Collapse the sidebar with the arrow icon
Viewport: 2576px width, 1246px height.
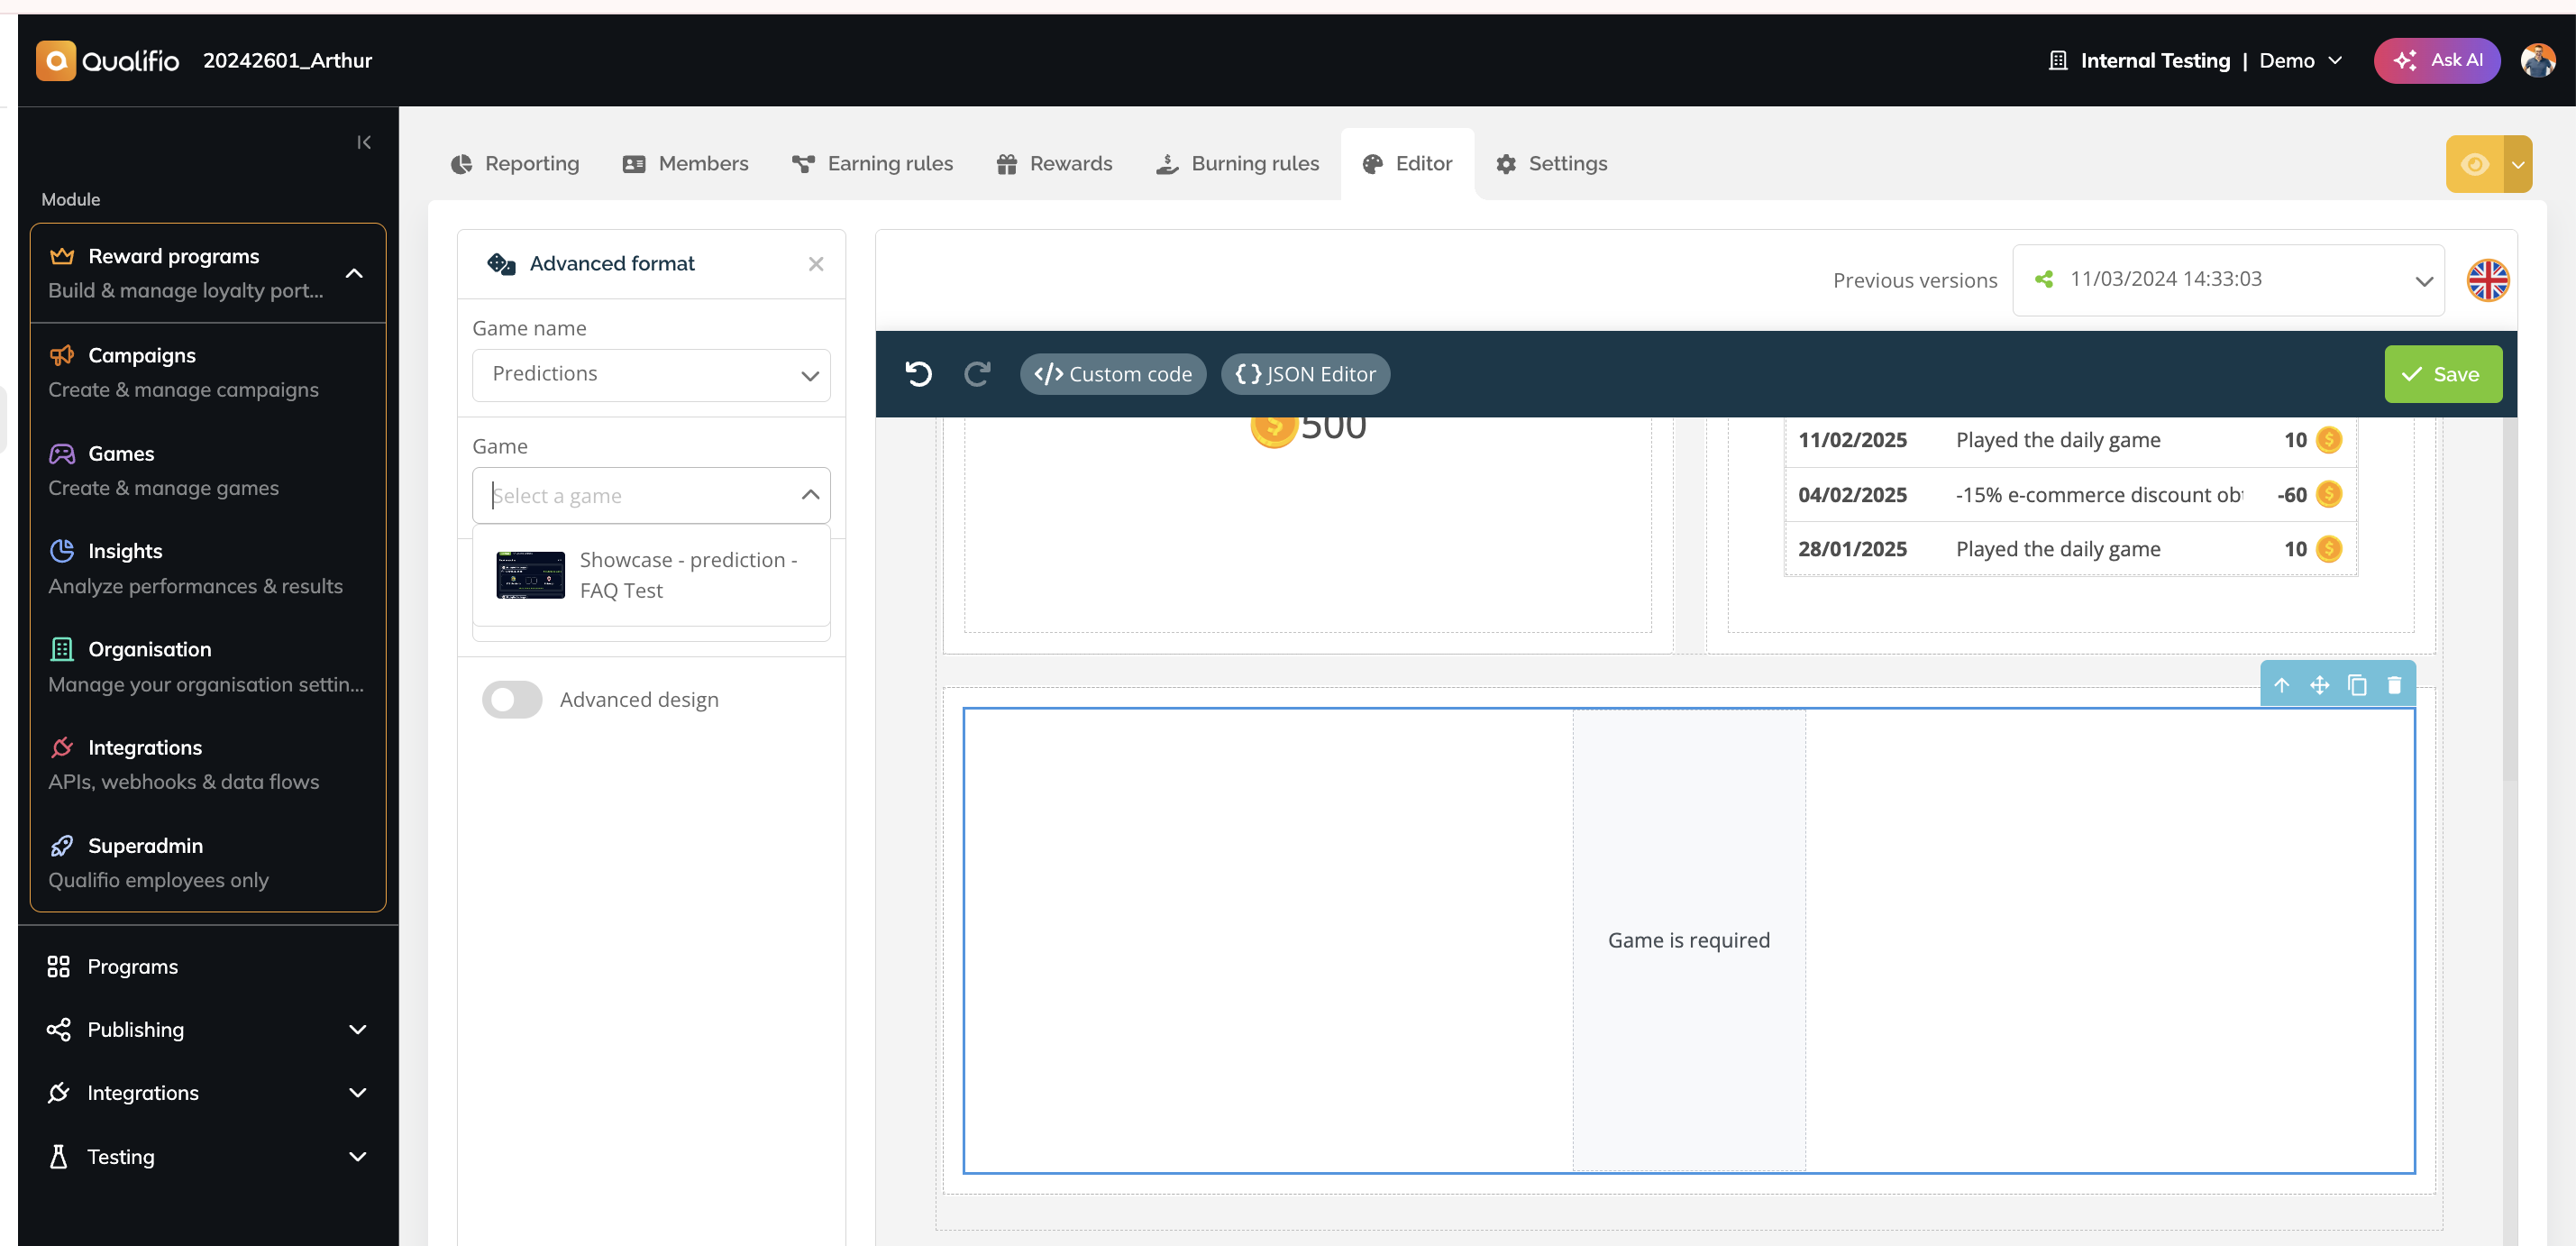pos(364,142)
